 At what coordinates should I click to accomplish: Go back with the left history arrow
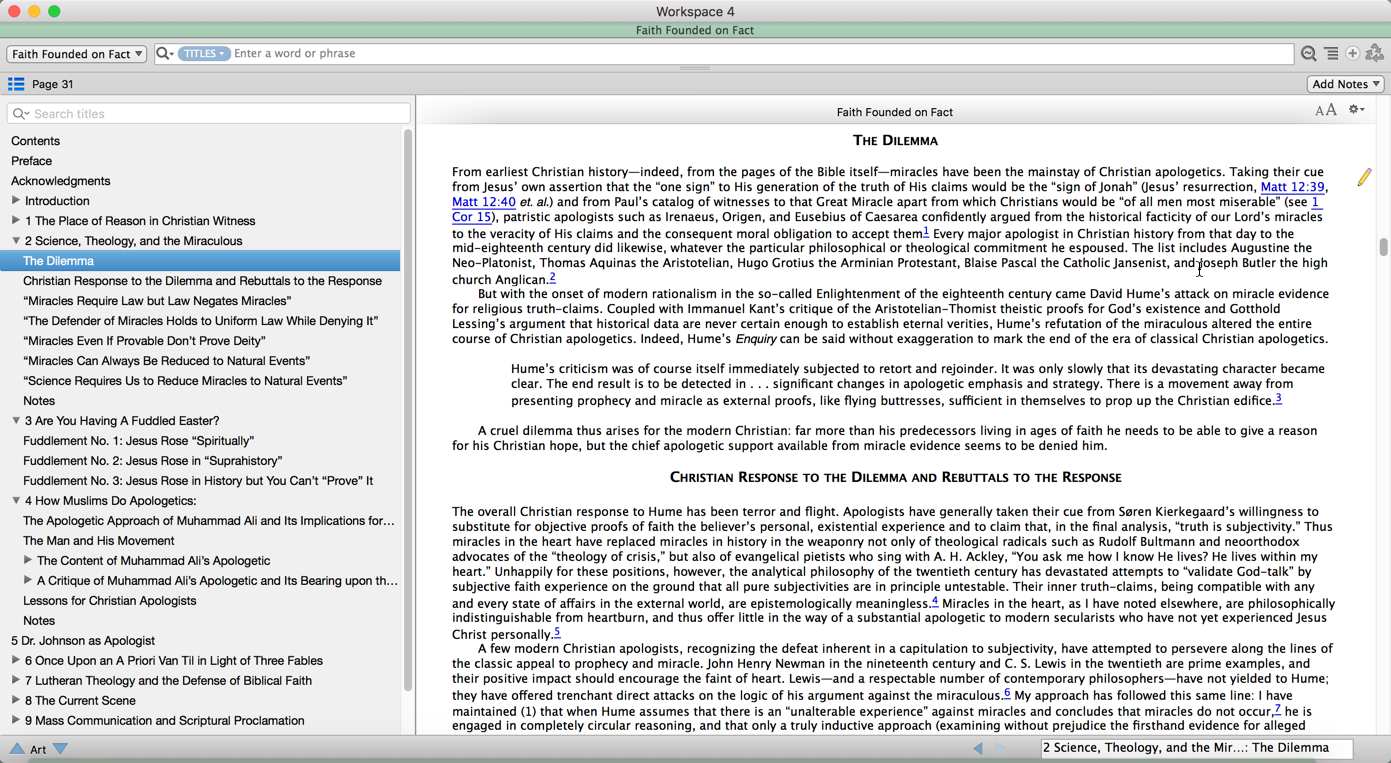pos(978,748)
